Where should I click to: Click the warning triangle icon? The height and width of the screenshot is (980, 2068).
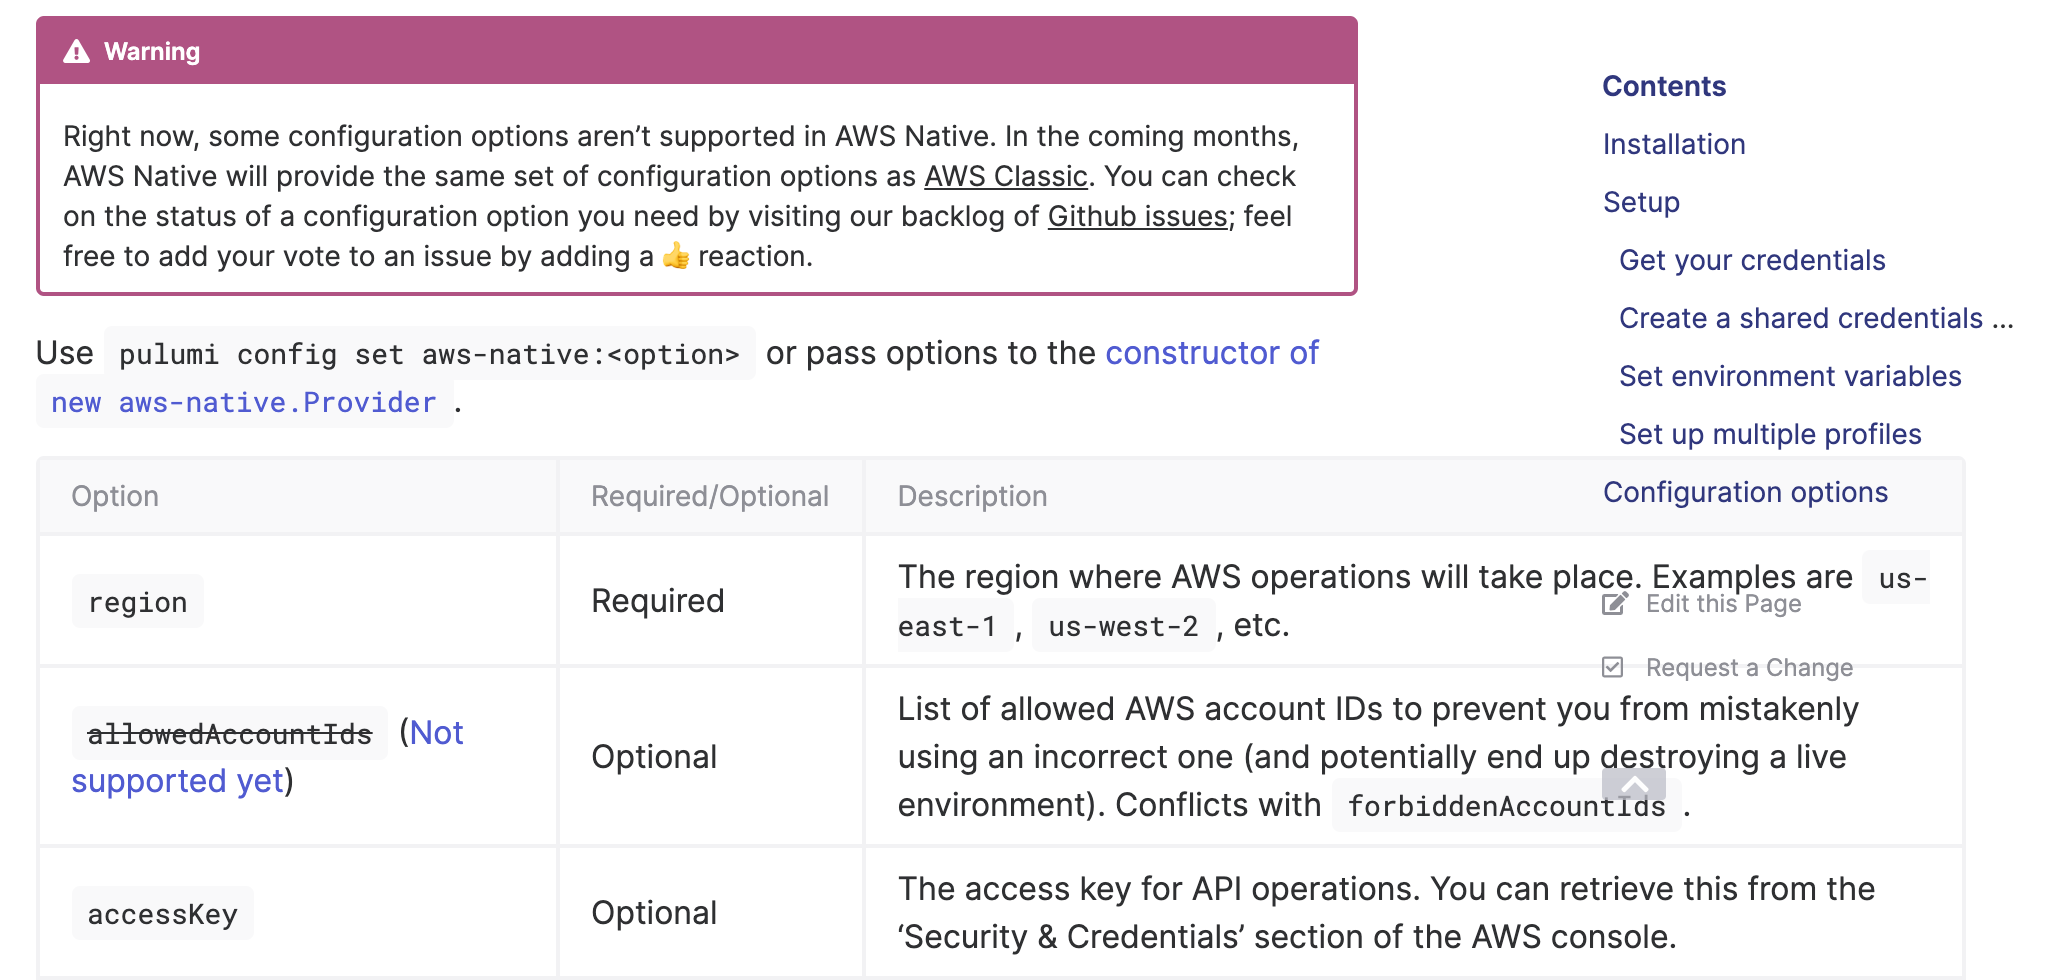pyautogui.click(x=77, y=50)
